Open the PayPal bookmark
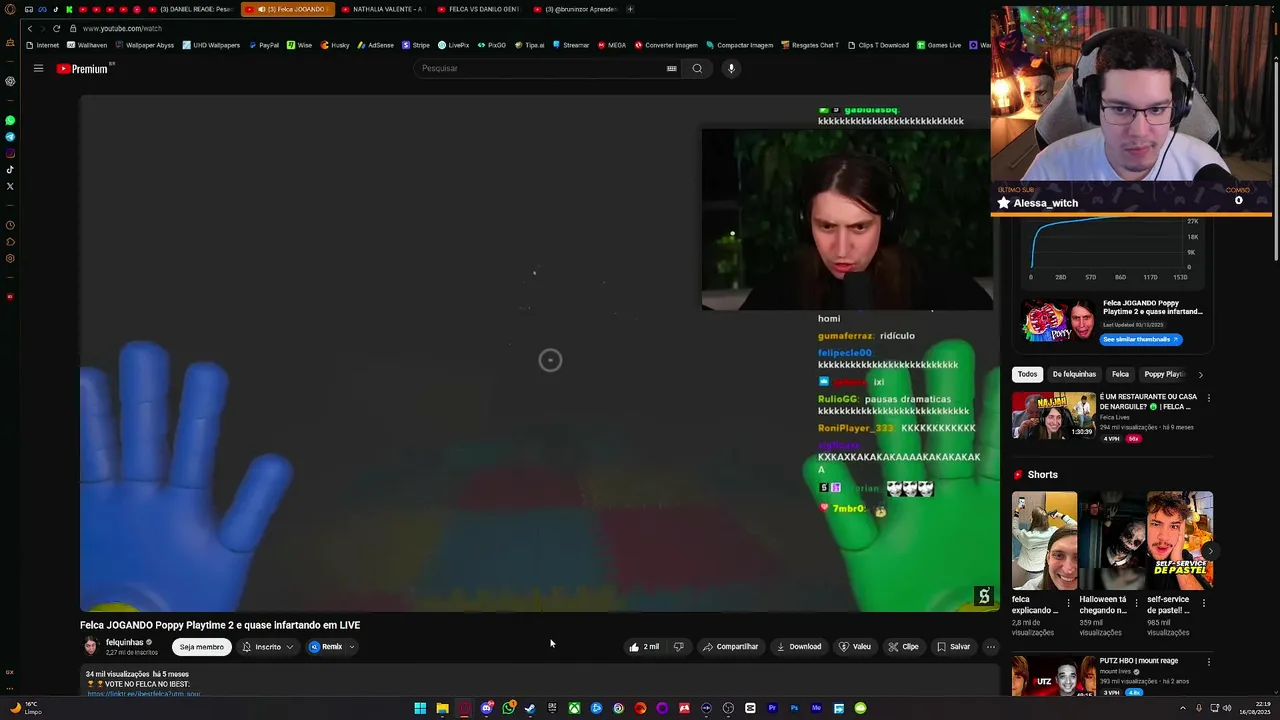Image resolution: width=1280 pixels, height=720 pixels. [x=264, y=45]
